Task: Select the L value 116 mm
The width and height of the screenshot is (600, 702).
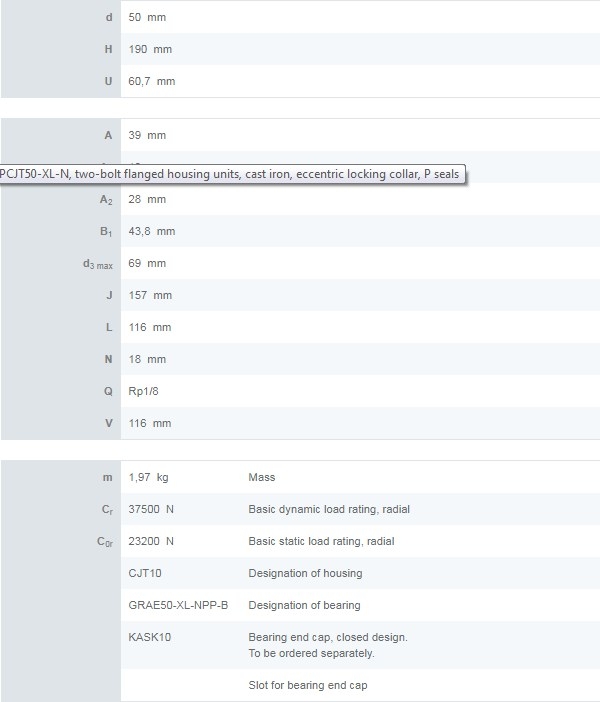Action: pyautogui.click(x=150, y=327)
